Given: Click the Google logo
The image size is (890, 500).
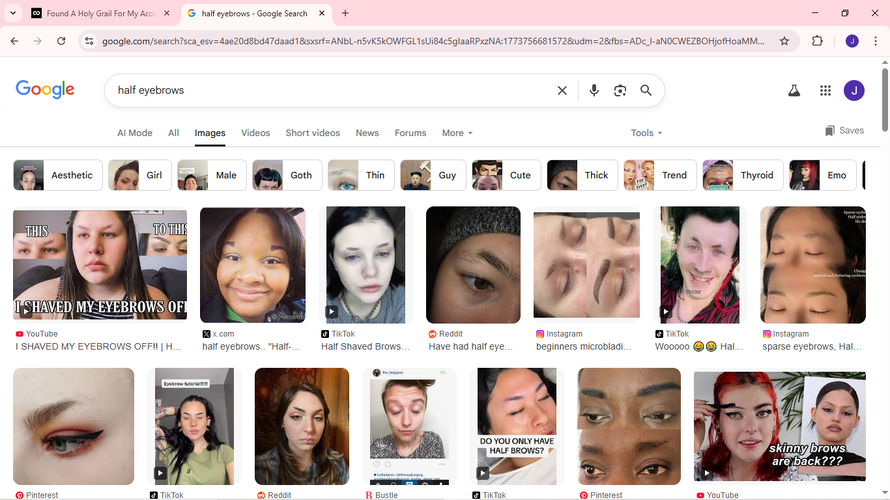Looking at the screenshot, I should click(45, 90).
